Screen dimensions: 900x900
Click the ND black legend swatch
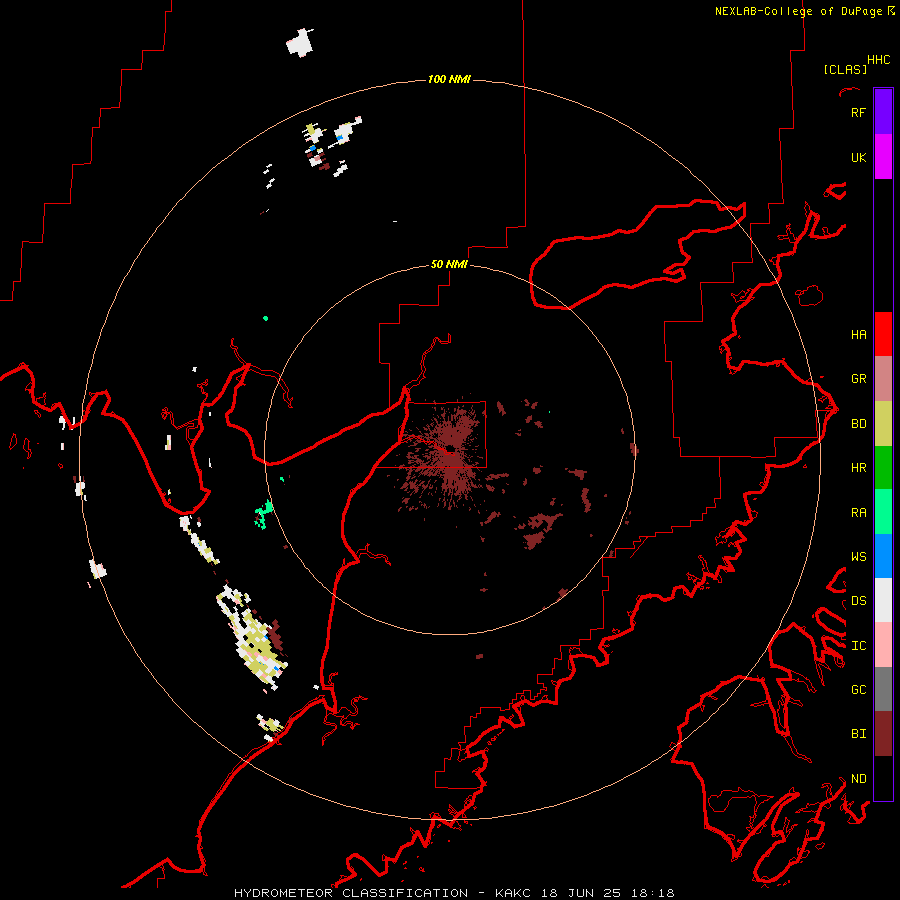pyautogui.click(x=883, y=778)
